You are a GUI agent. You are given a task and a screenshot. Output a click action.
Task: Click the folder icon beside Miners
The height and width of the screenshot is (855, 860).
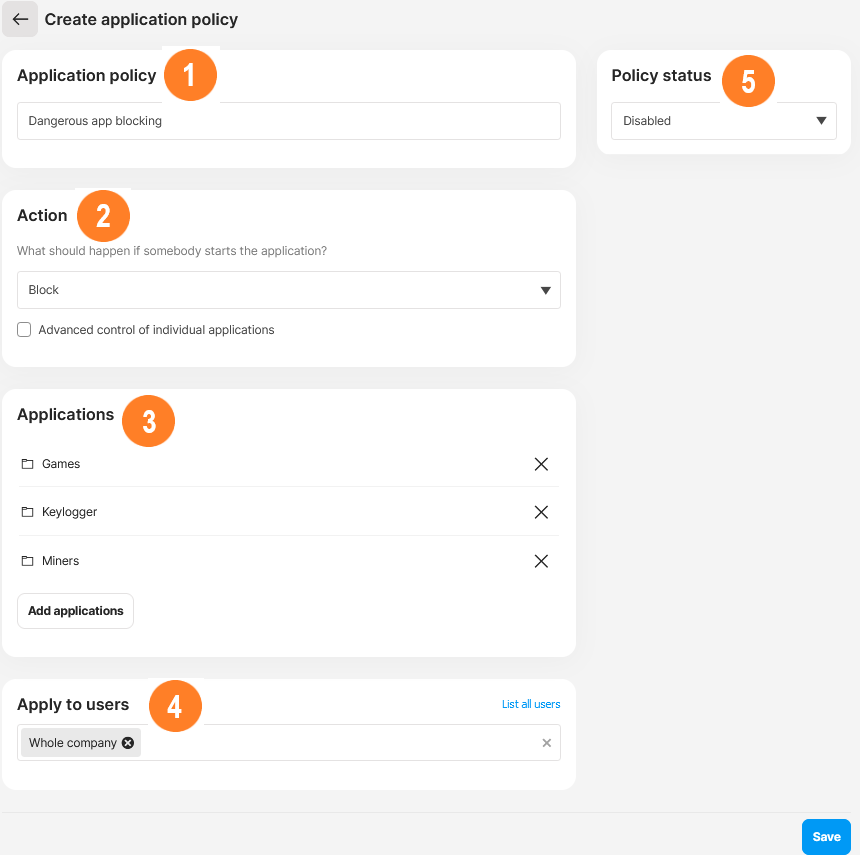point(26,560)
